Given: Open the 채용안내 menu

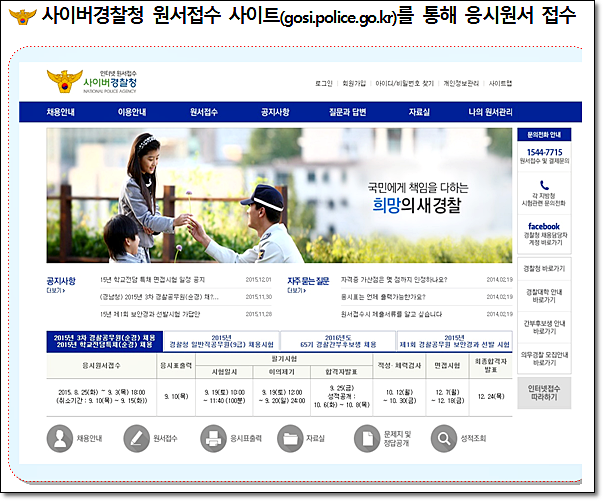Looking at the screenshot, I should click(x=61, y=112).
